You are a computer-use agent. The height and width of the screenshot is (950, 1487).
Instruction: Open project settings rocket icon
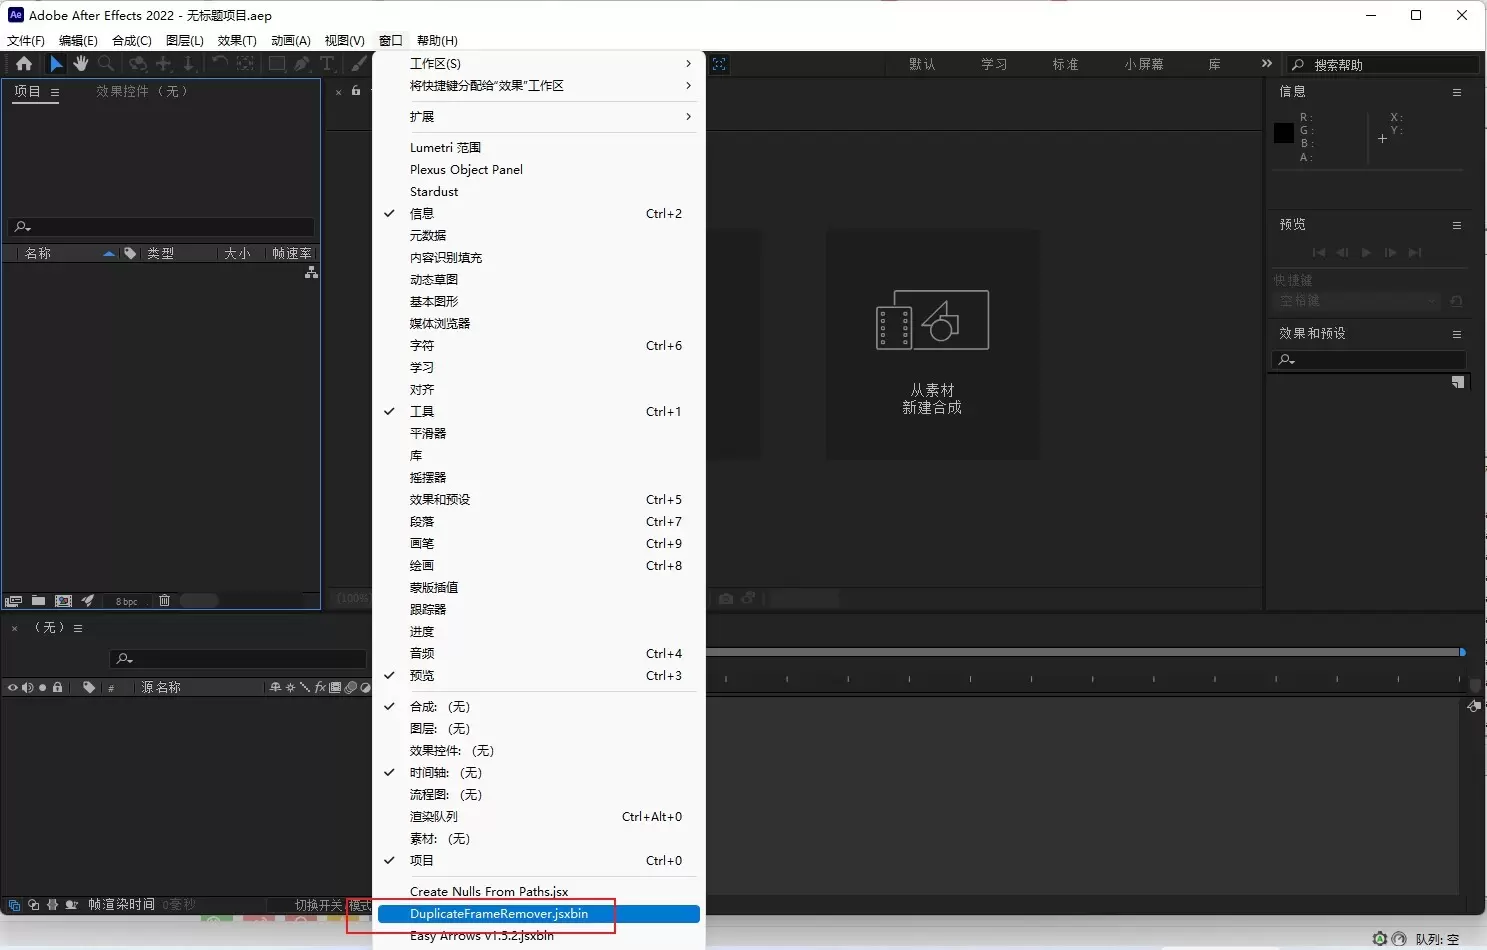tap(88, 601)
